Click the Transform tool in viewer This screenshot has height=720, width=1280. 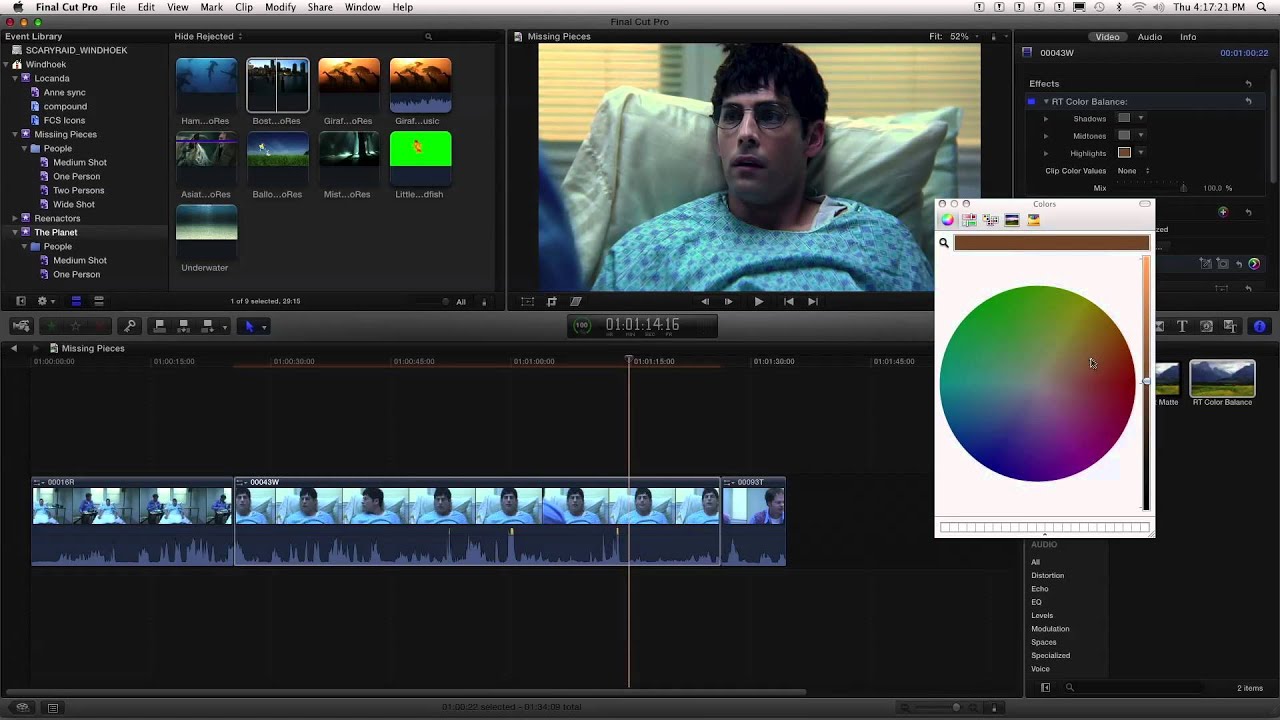point(527,301)
